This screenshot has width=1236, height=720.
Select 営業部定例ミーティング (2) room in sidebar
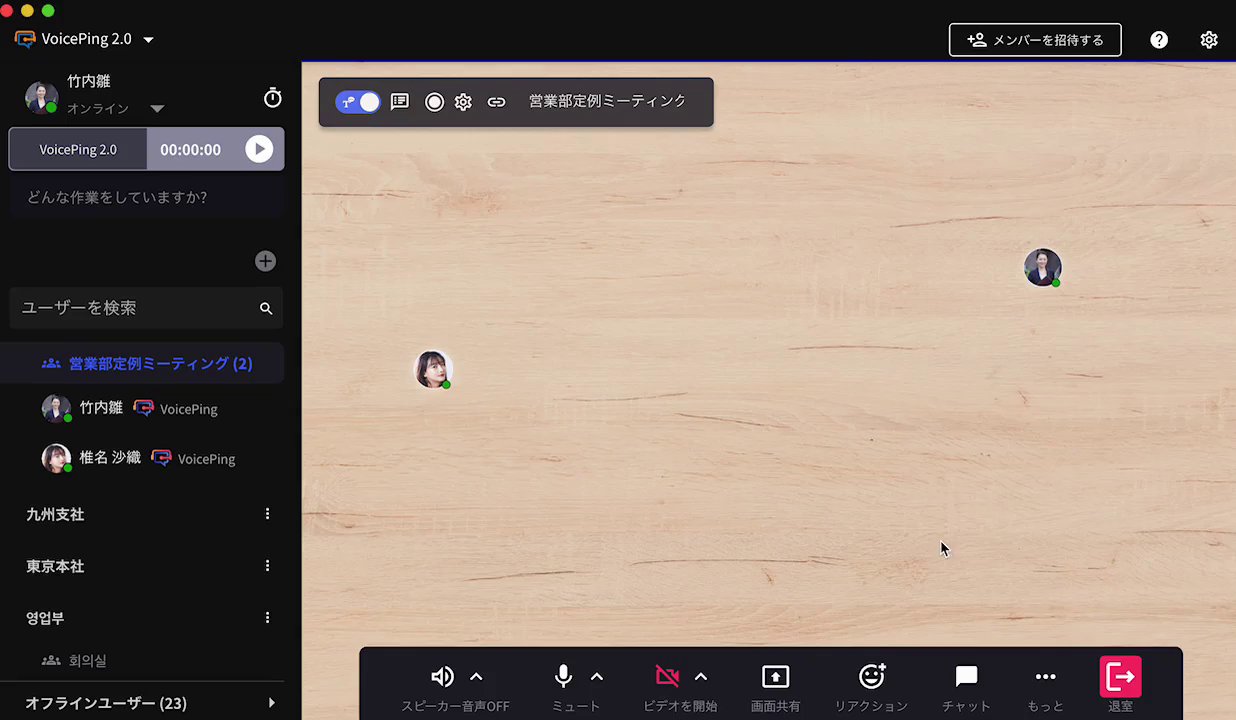pos(142,363)
